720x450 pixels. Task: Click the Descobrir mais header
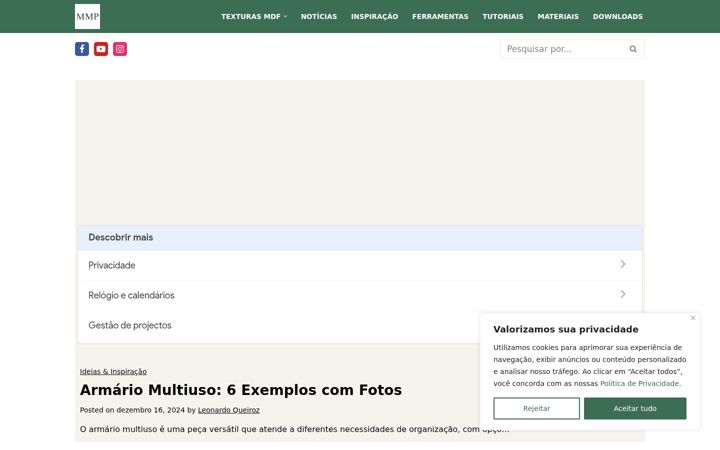[x=360, y=237]
